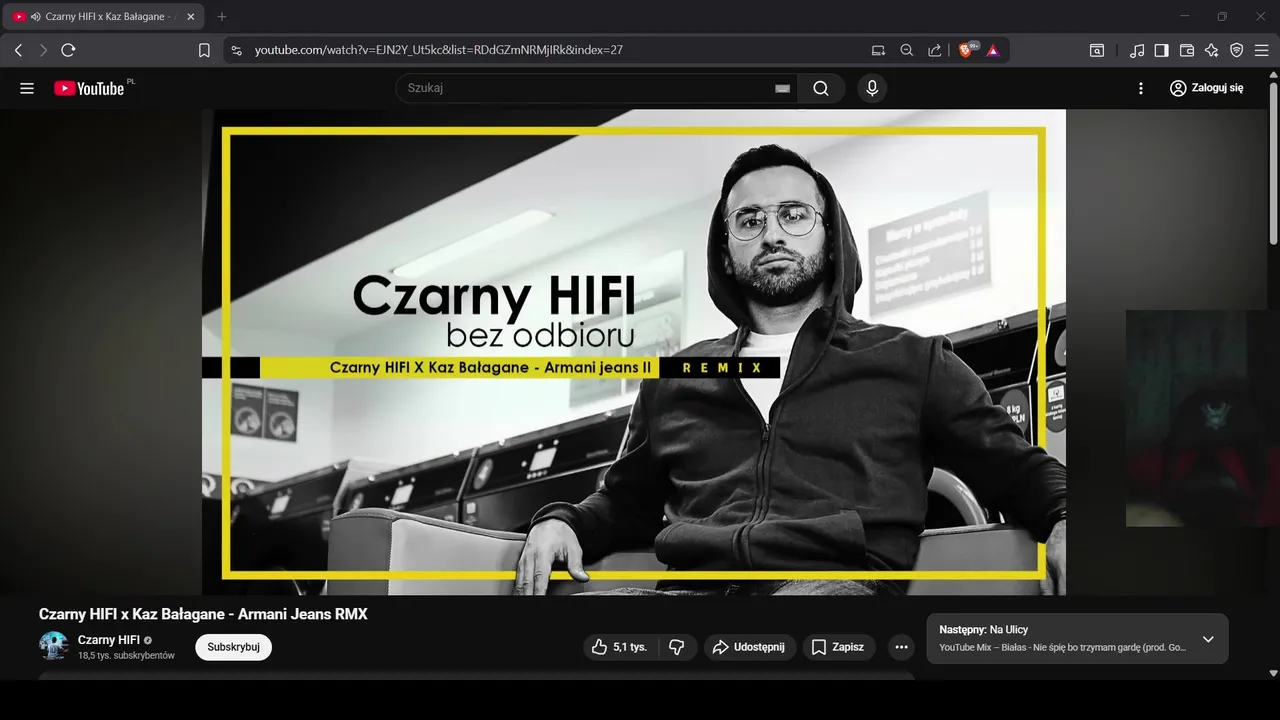The height and width of the screenshot is (720, 1280).
Task: Bookmark this page with the bookmark icon
Action: point(204,50)
